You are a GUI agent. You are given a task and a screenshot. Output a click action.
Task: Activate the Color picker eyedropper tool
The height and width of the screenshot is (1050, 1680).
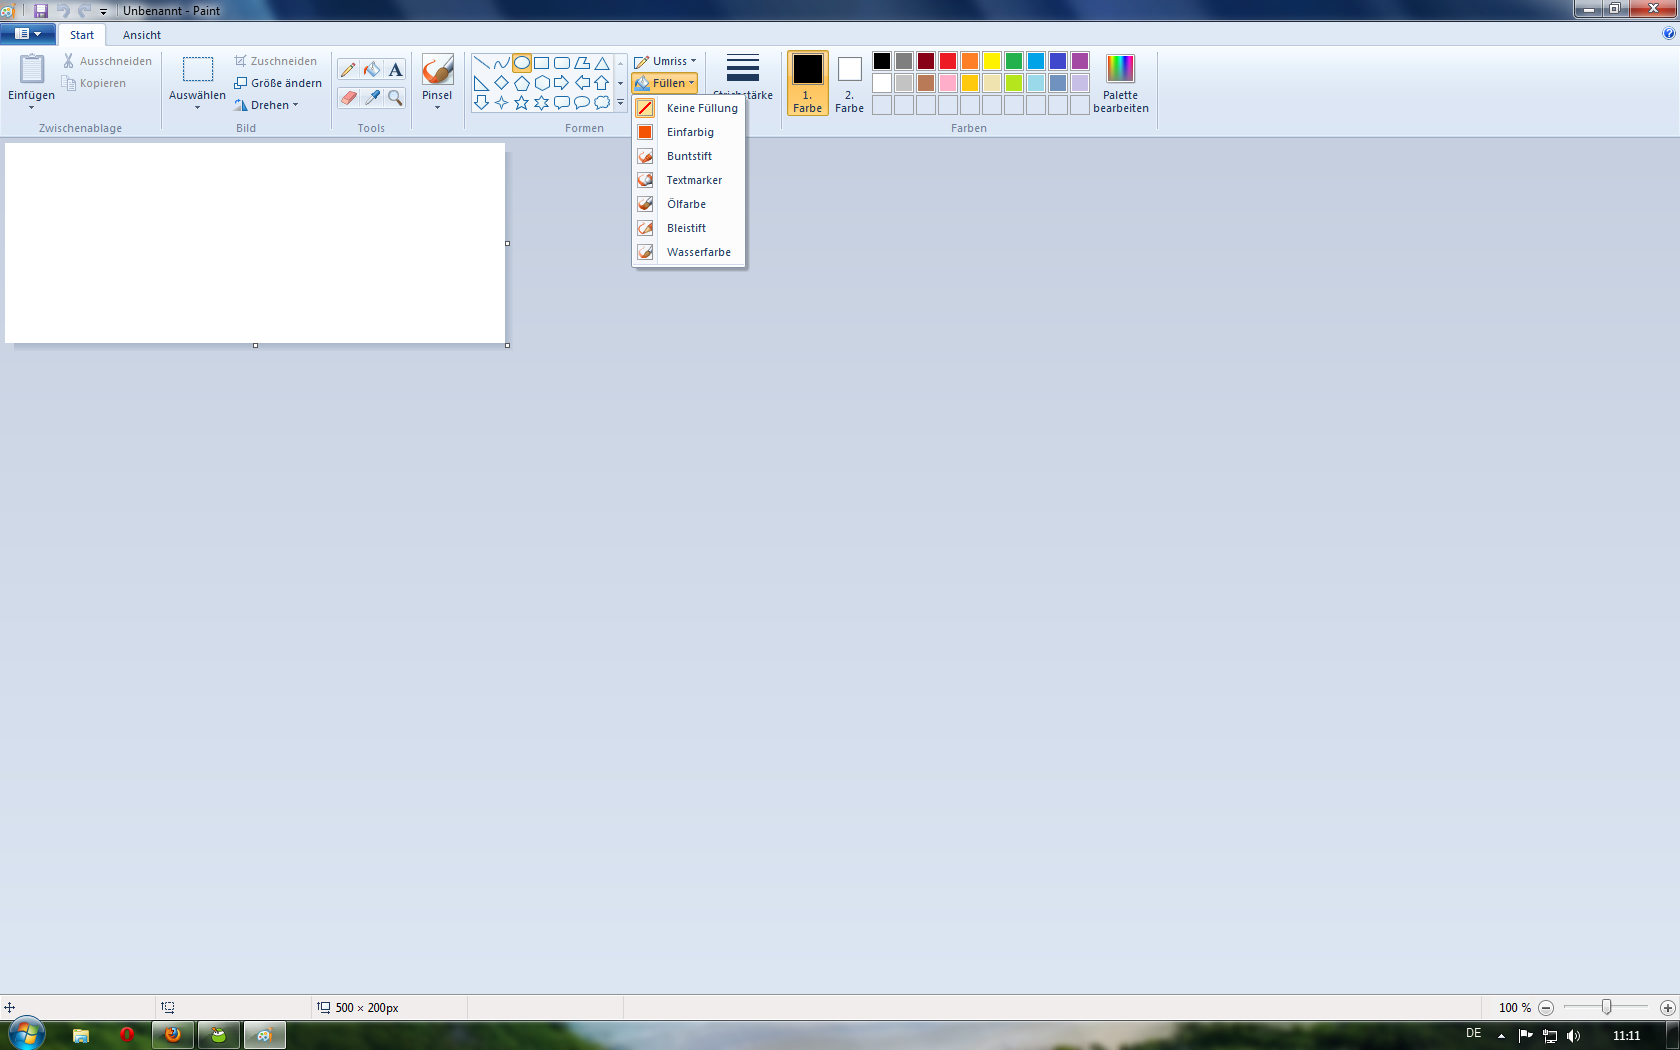(x=372, y=97)
